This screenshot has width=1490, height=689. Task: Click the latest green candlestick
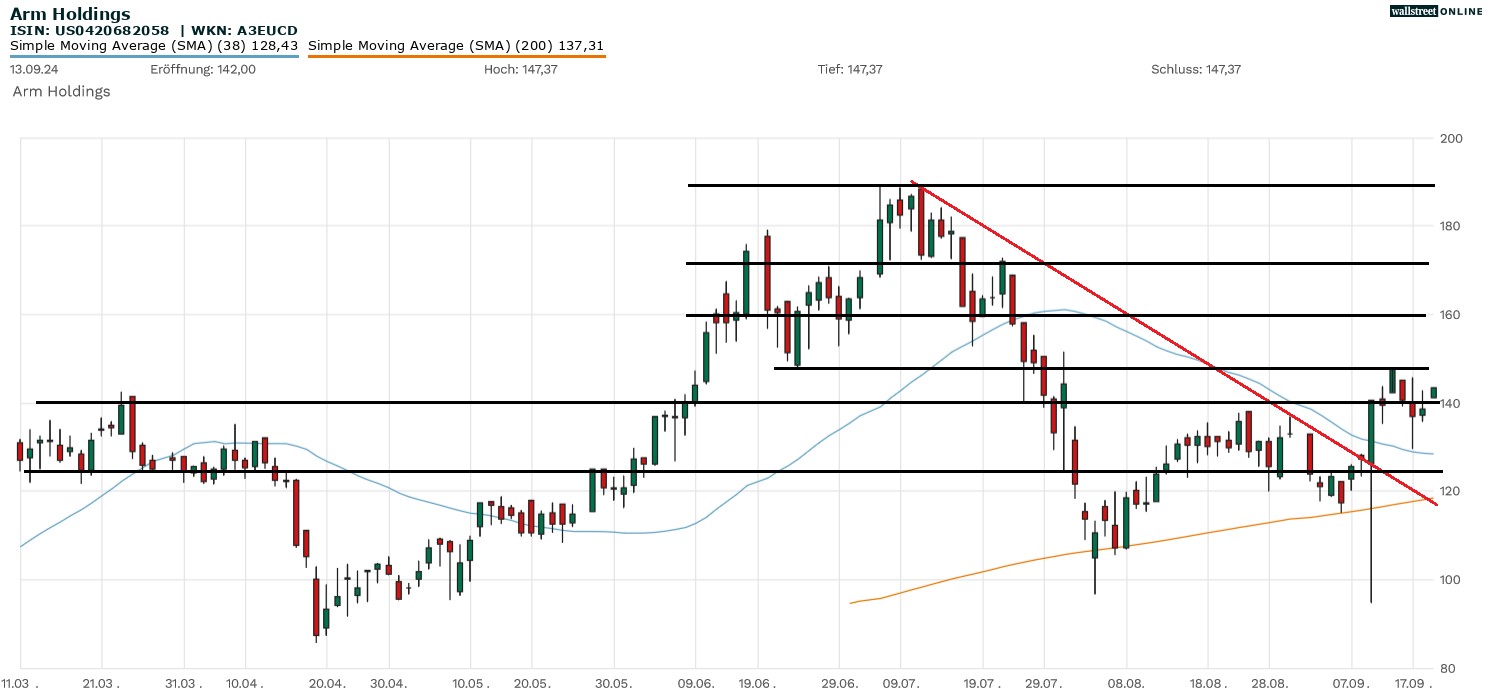pyautogui.click(x=1433, y=392)
